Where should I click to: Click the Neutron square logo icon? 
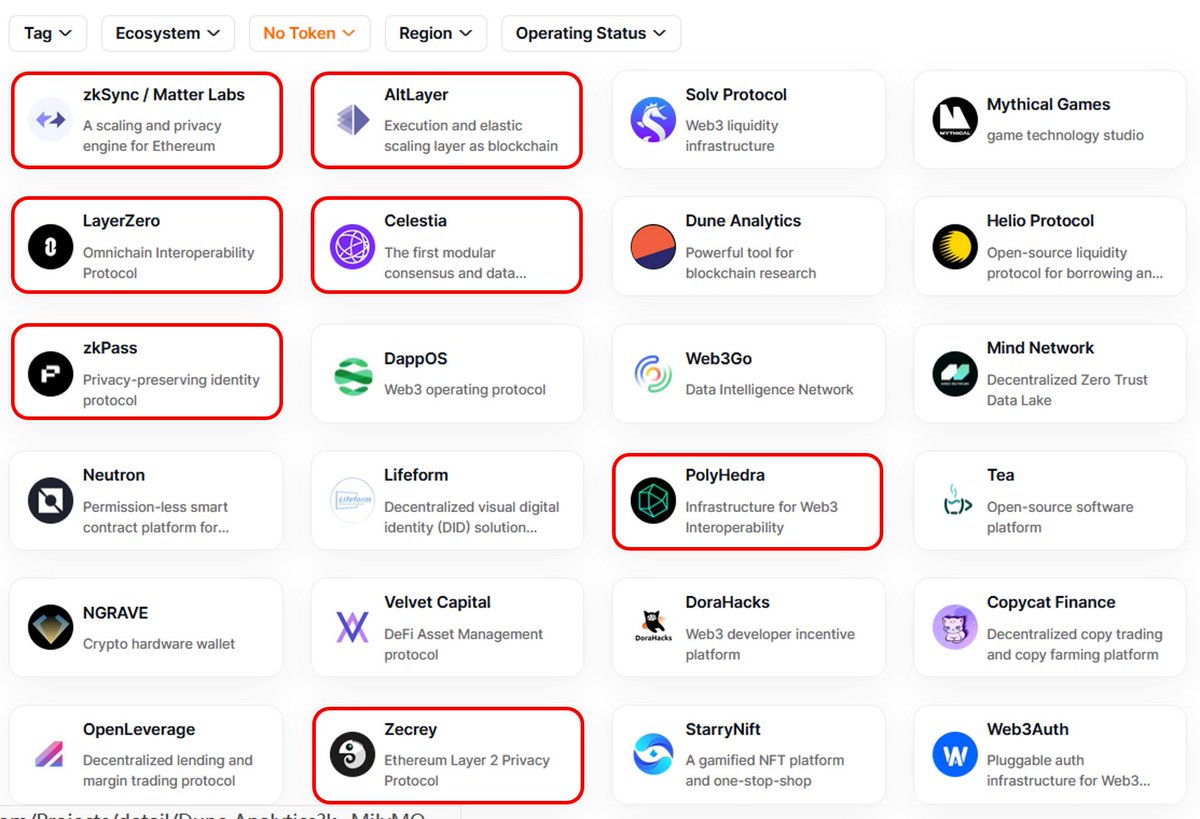(51, 501)
